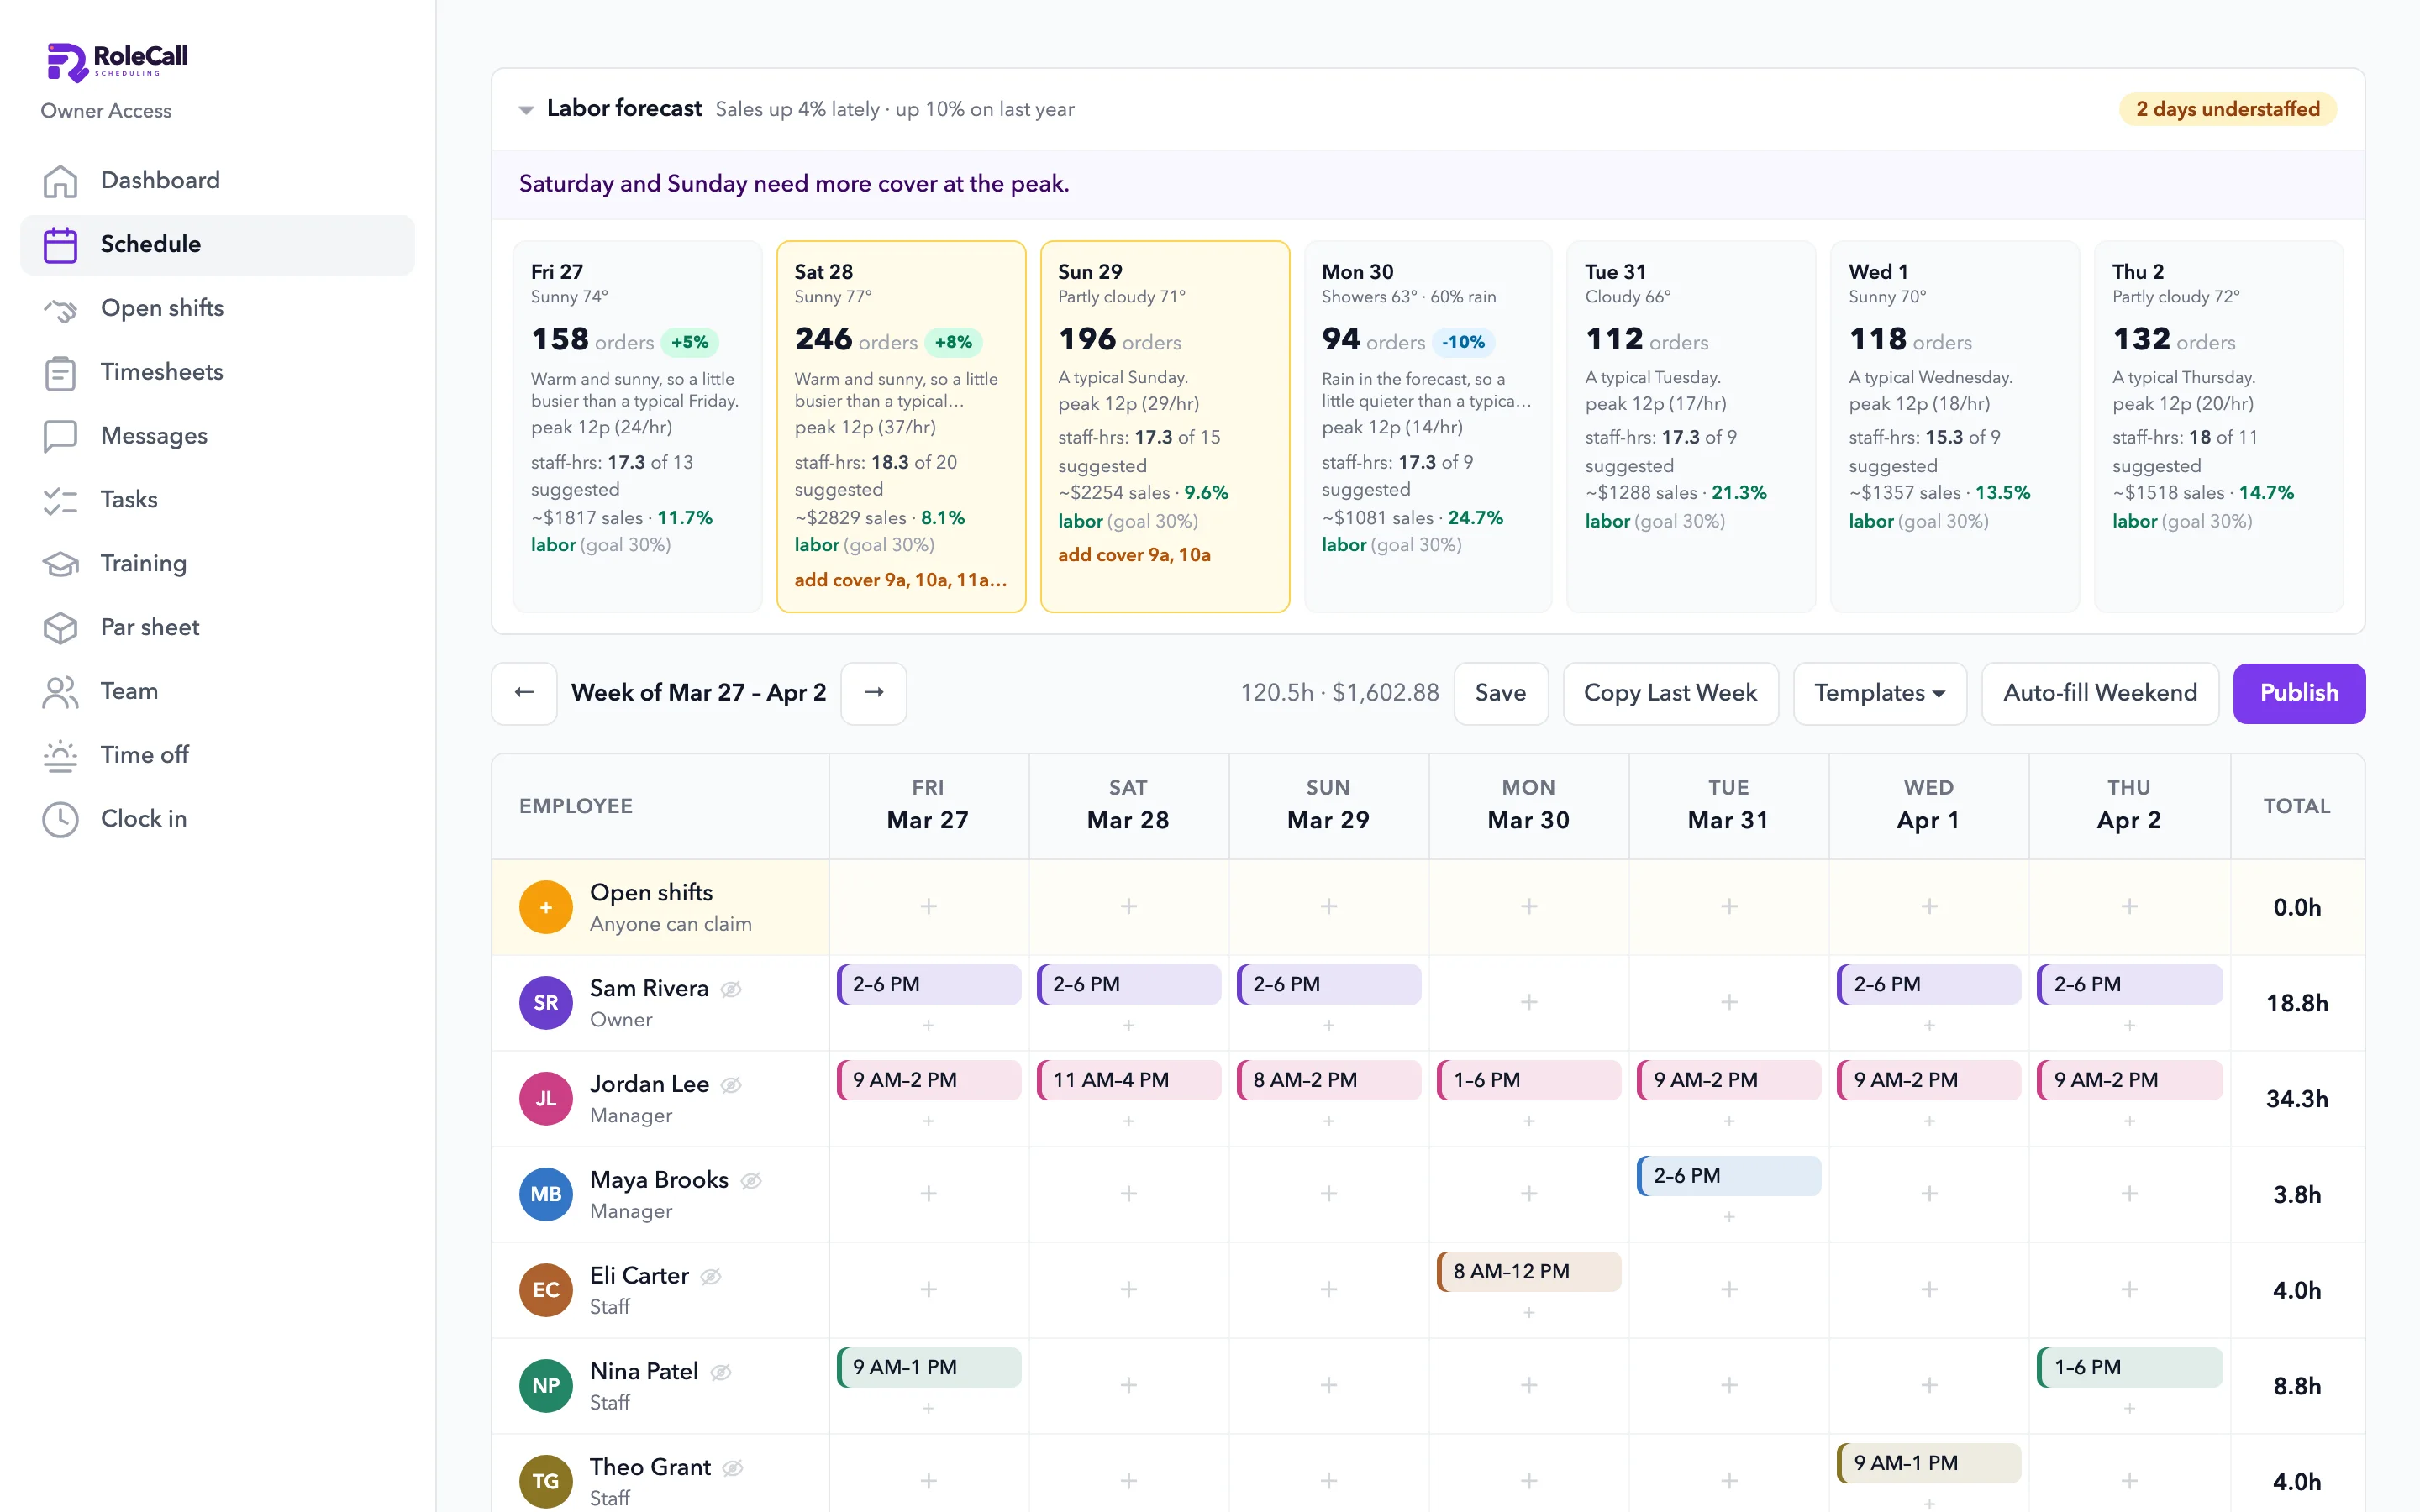This screenshot has height=1512, width=2420.
Task: Add open shift on Fri Mar 27
Action: pos(929,906)
